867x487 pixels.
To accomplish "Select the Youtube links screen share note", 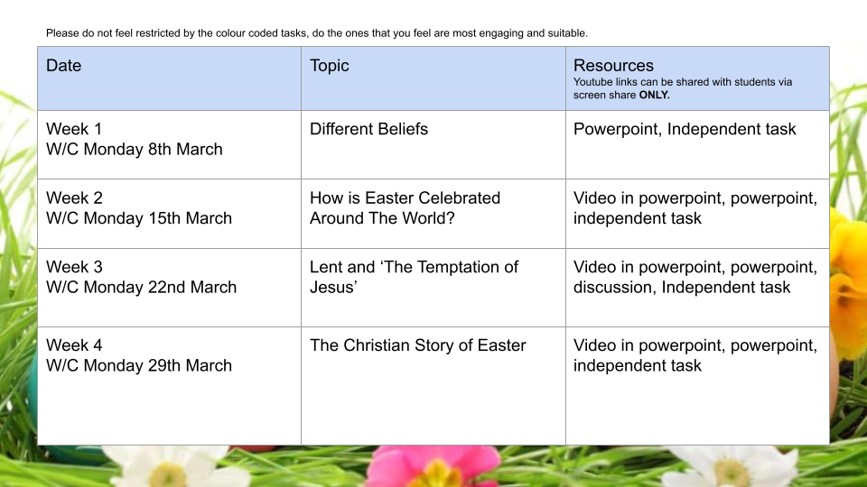I will pos(682,88).
